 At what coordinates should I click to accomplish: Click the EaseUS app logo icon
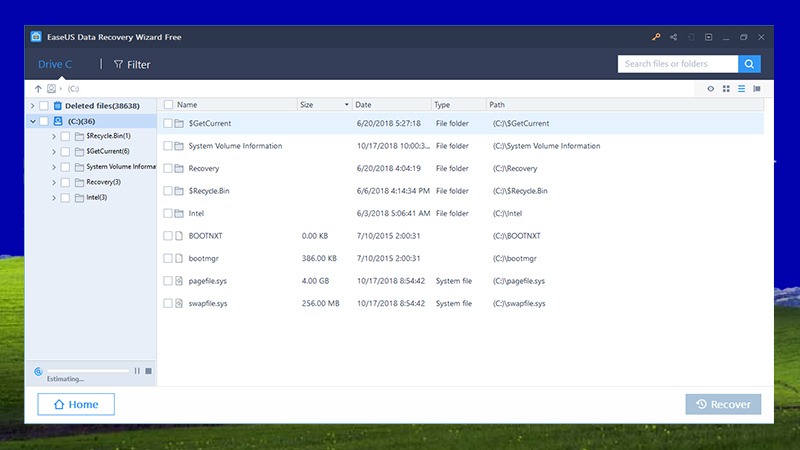(x=36, y=37)
